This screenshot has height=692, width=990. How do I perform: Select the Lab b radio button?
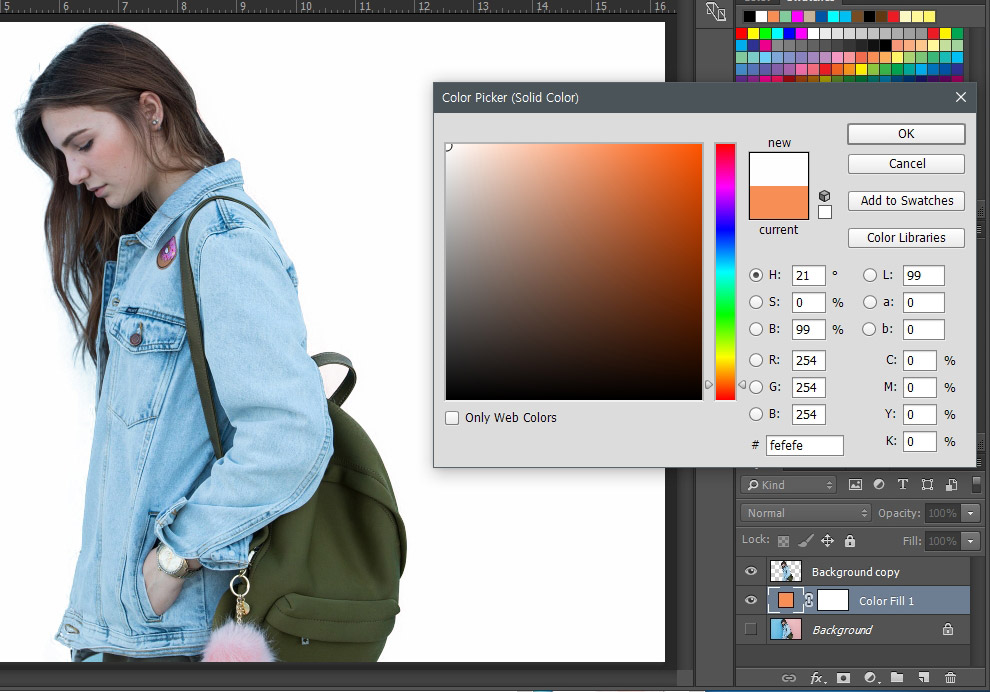pos(869,329)
